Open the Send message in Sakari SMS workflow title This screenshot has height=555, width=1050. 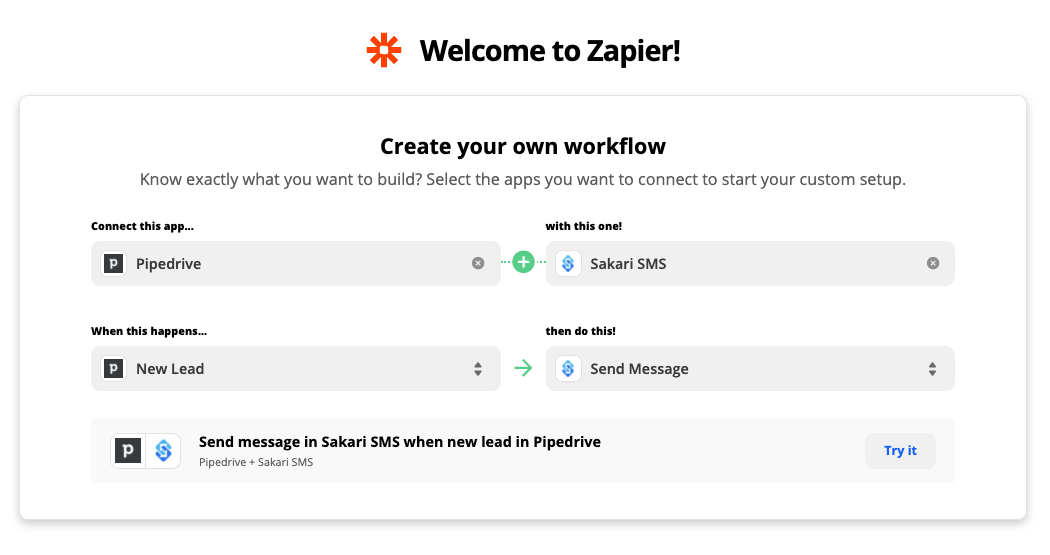tap(400, 442)
